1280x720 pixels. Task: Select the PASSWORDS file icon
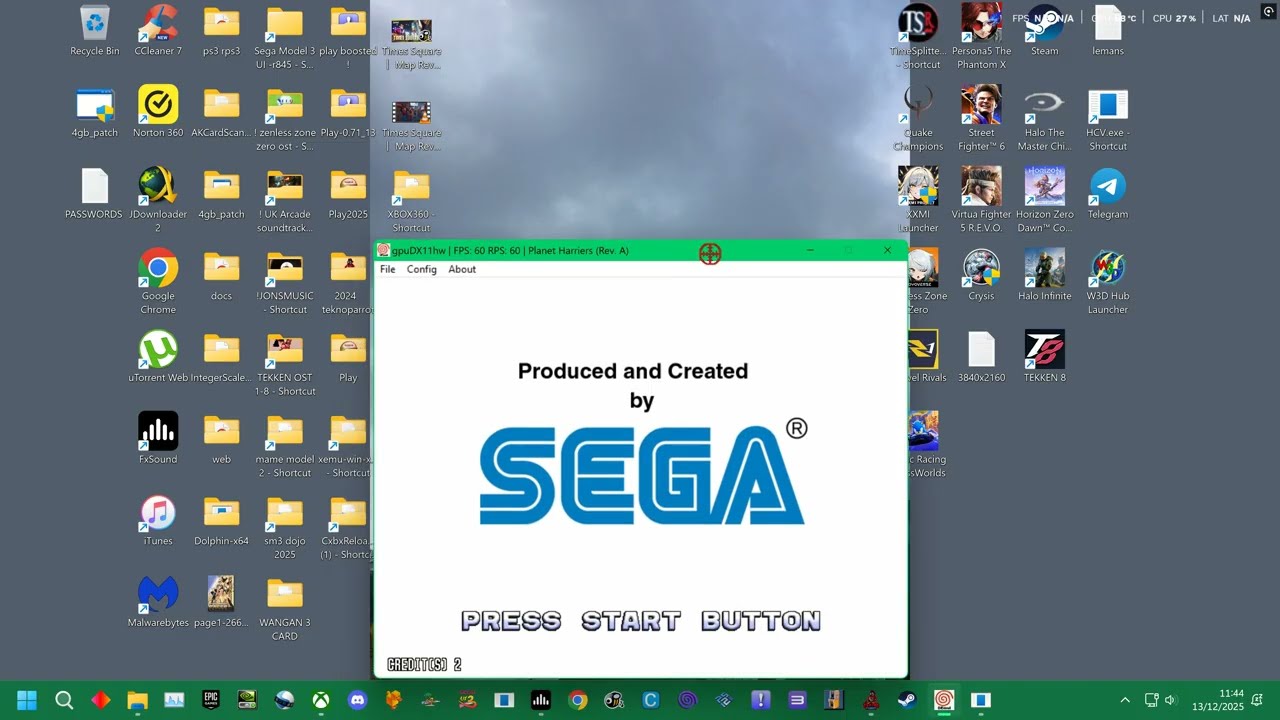[x=94, y=194]
